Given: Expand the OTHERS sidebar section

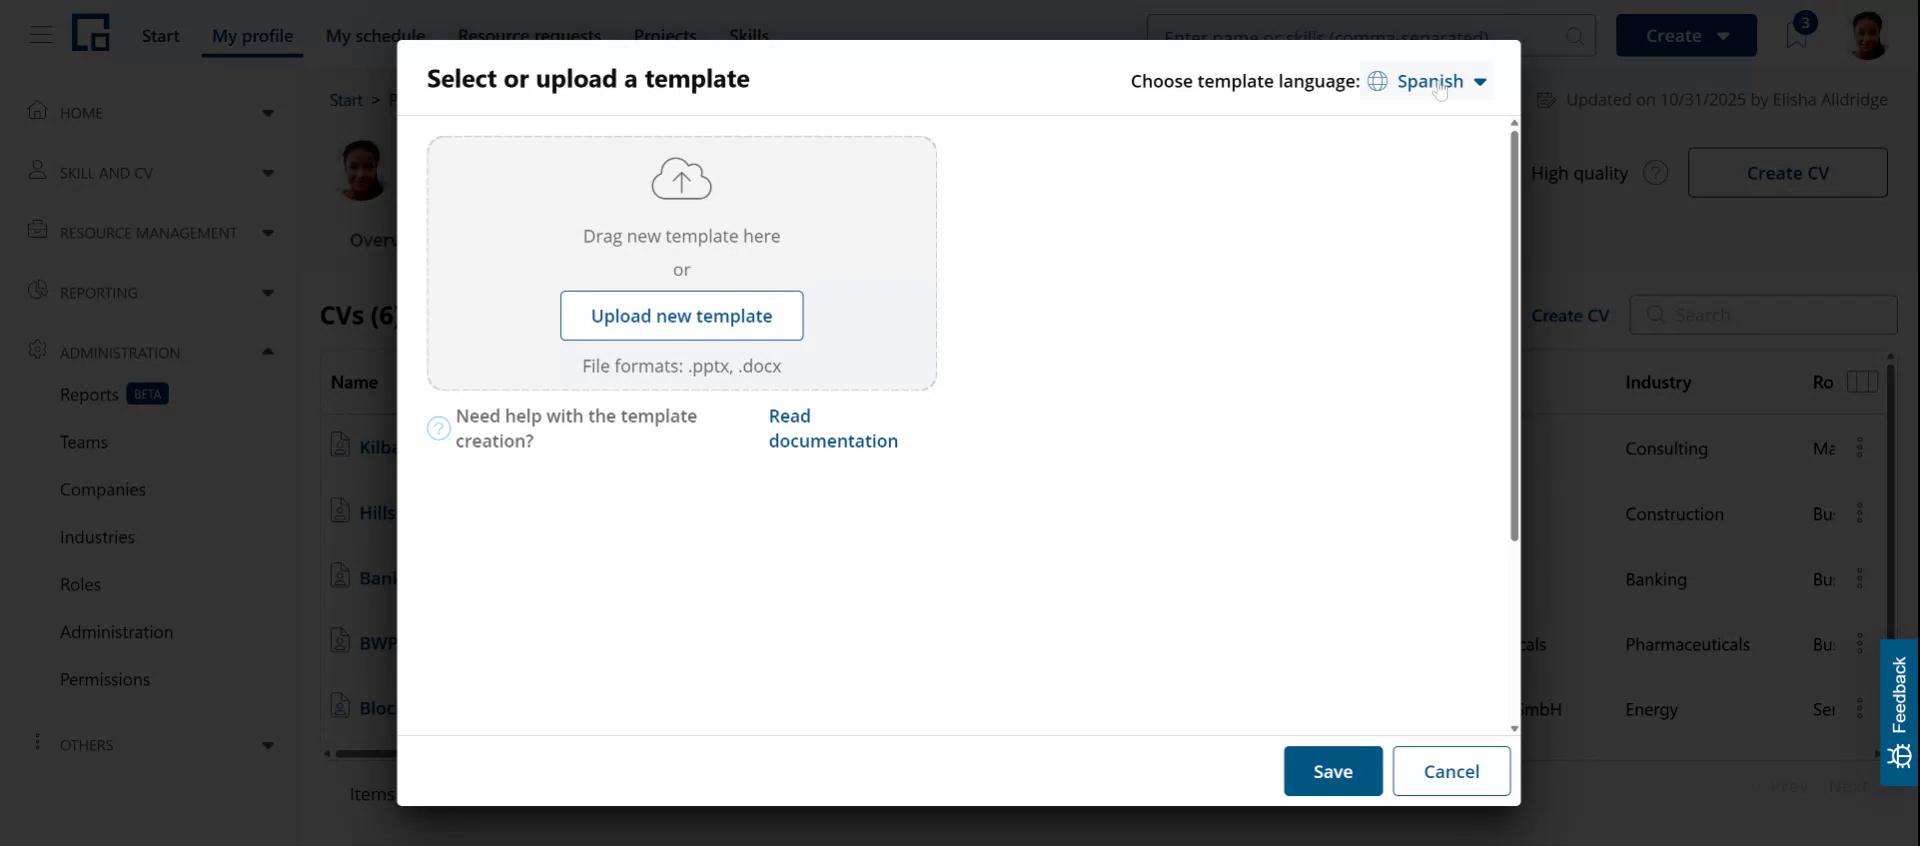Looking at the screenshot, I should [x=268, y=745].
